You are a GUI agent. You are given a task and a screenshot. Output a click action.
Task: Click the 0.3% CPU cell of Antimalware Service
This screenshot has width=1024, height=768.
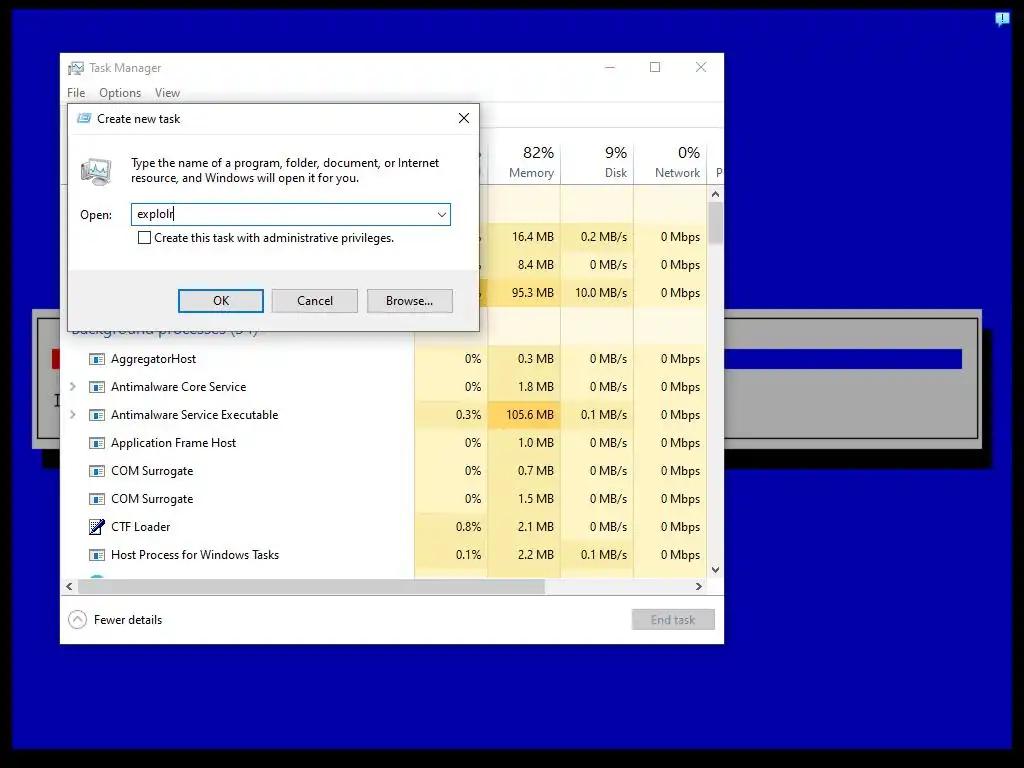tap(451, 415)
